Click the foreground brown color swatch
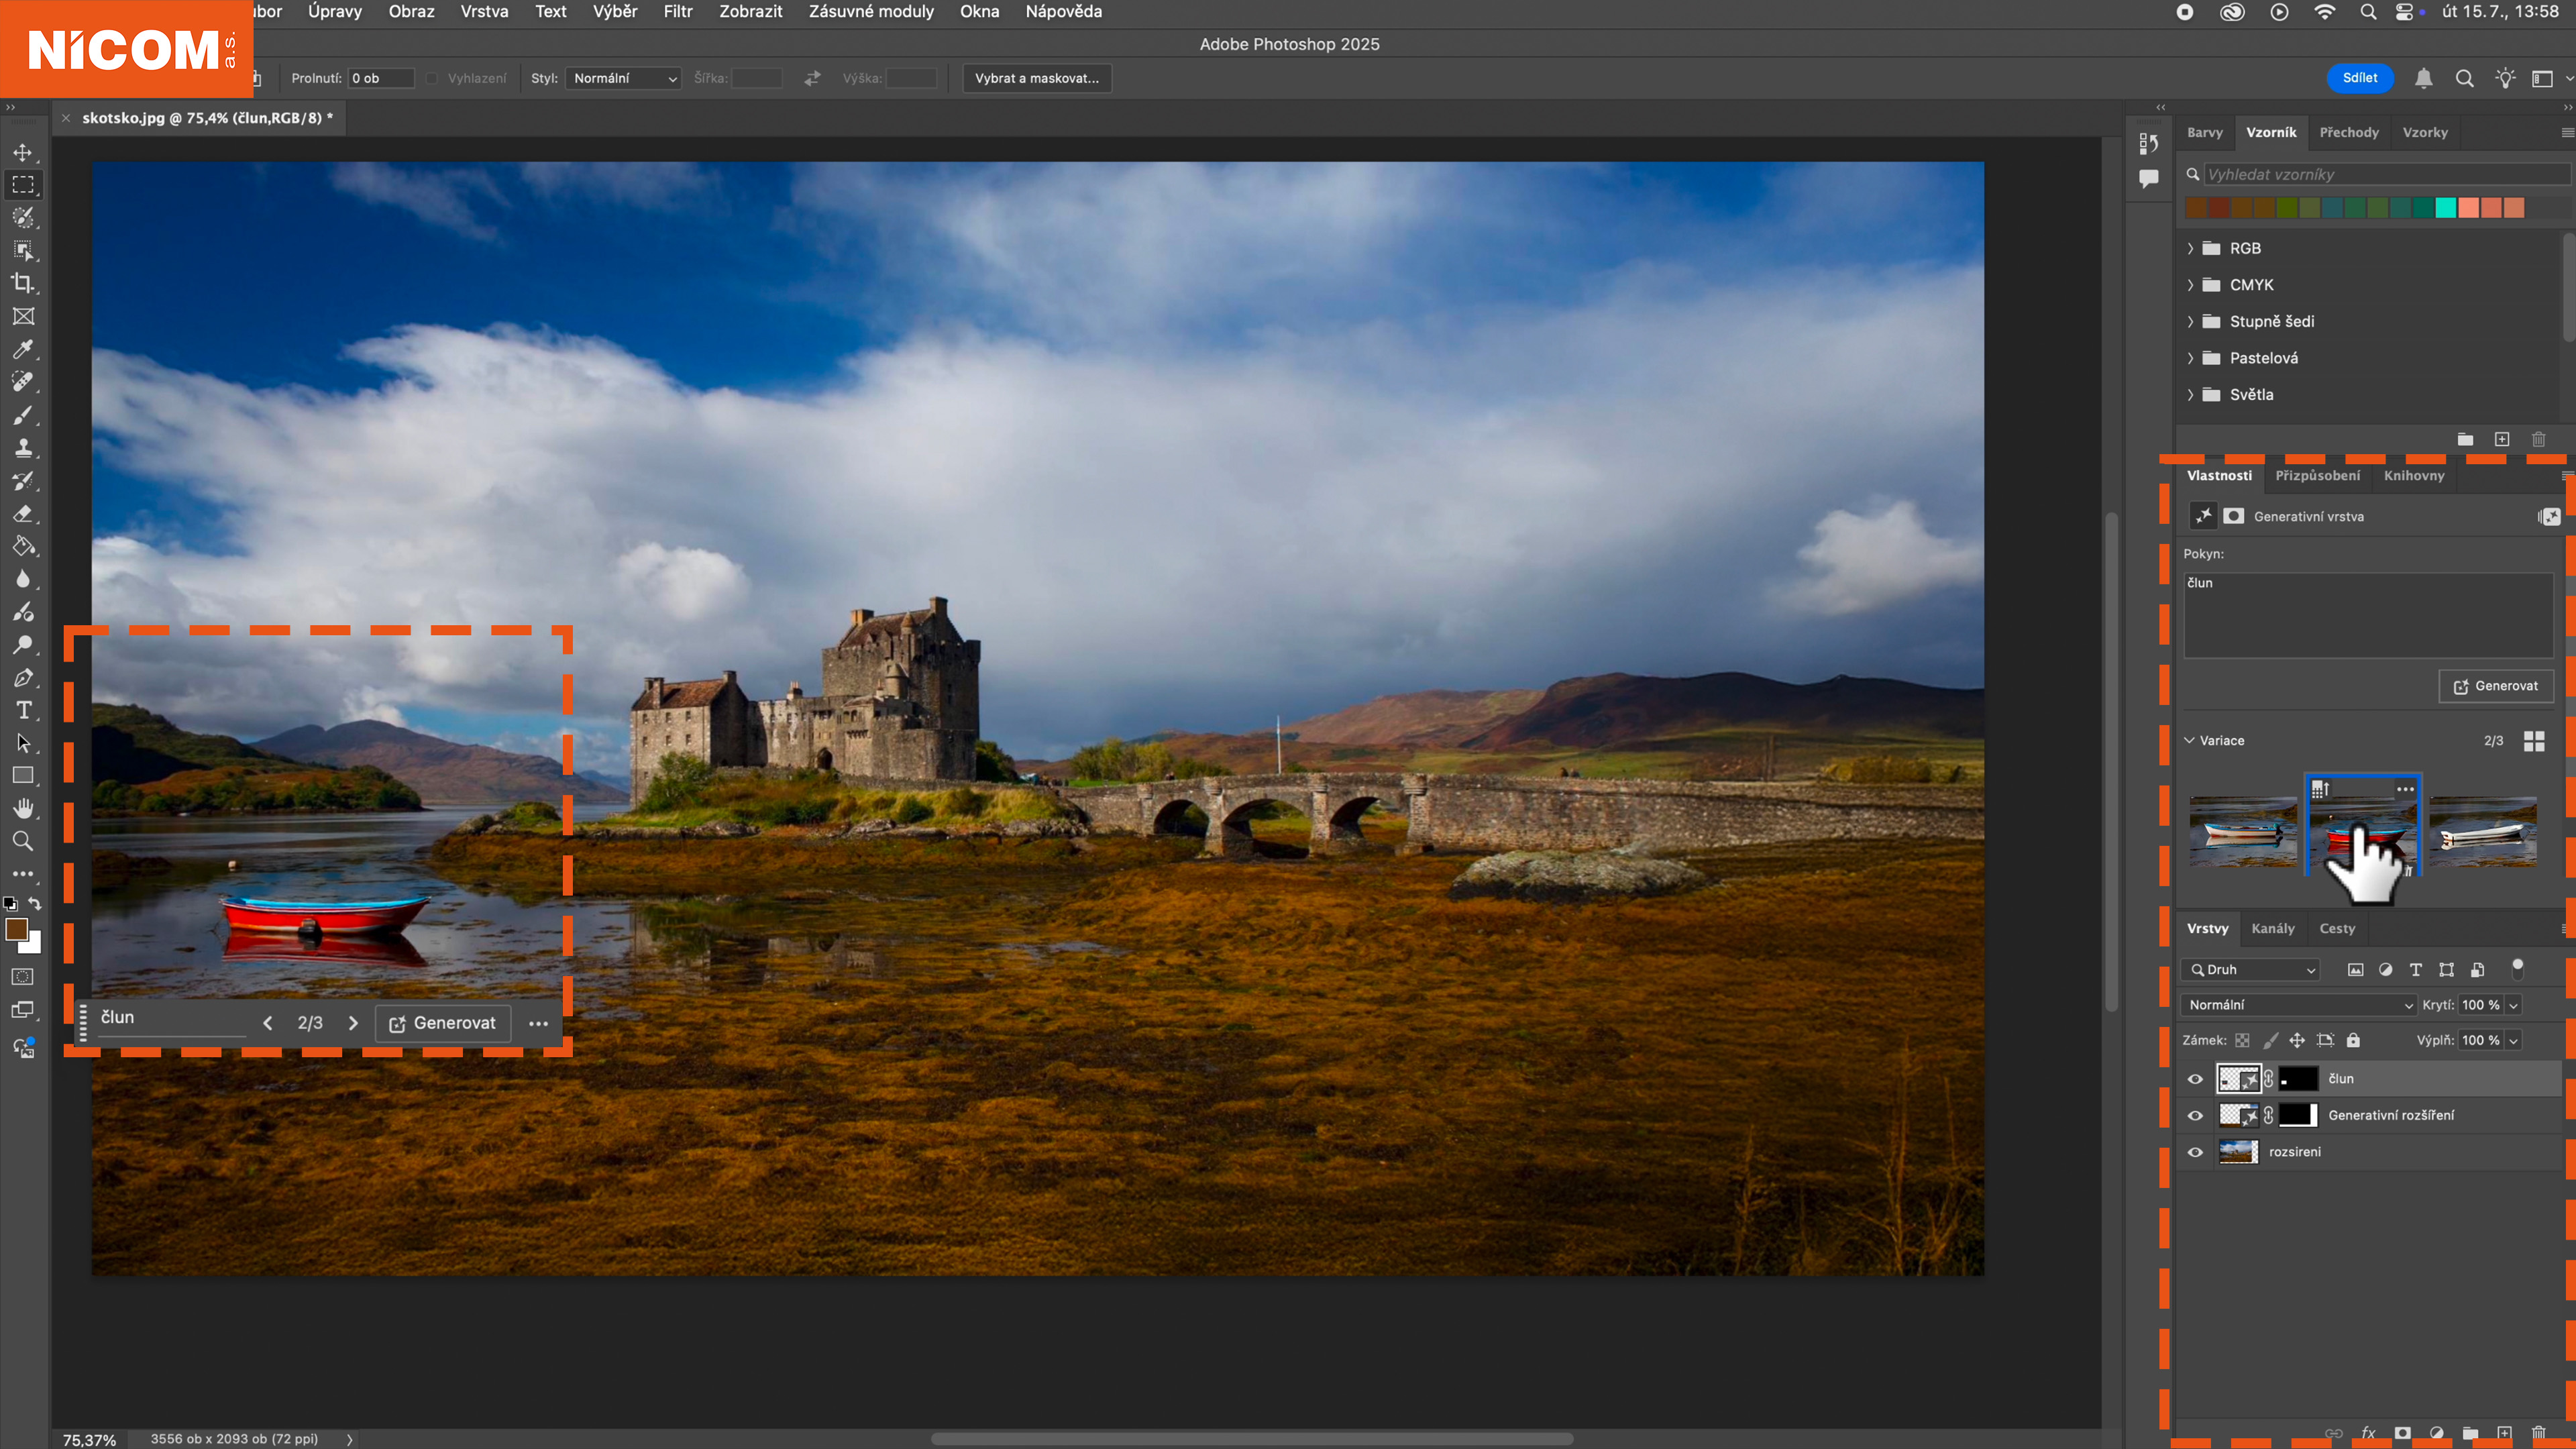Screen dimensions: 2576x1449 point(16,929)
